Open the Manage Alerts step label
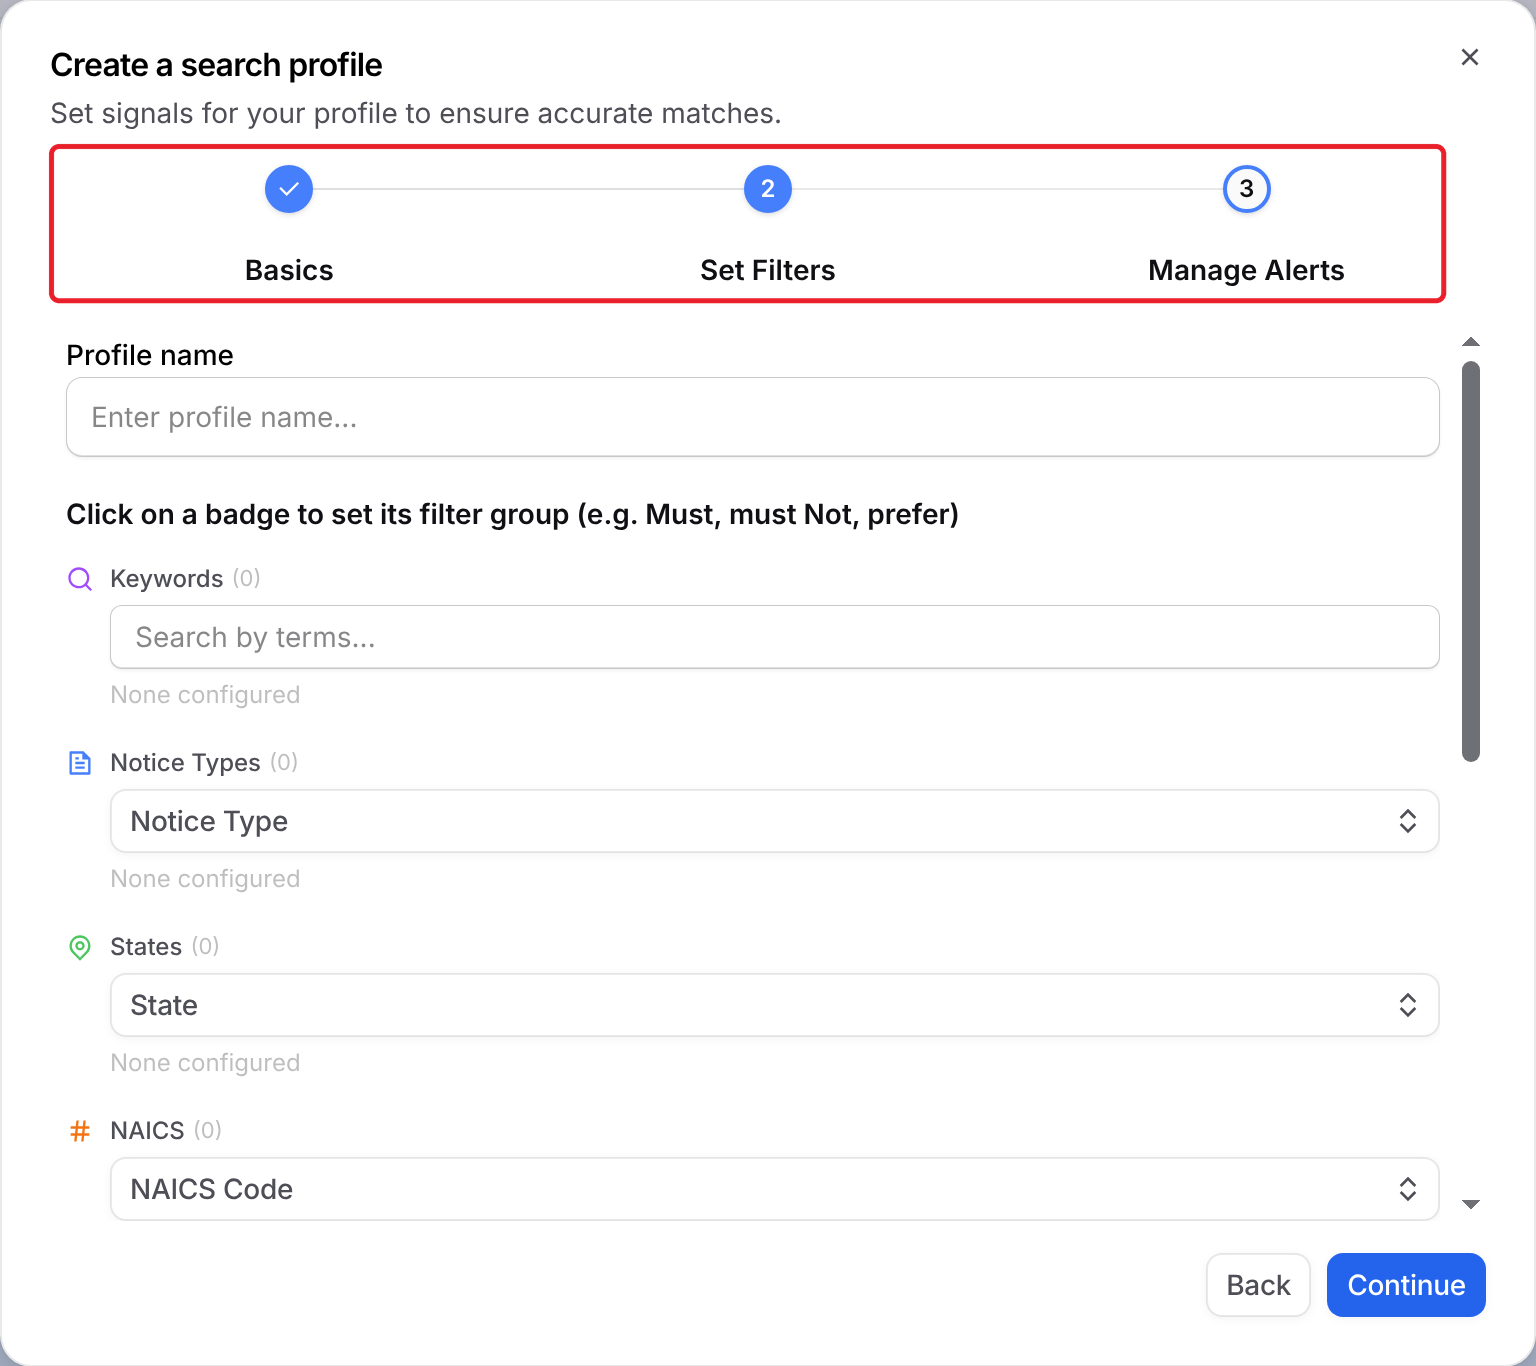The width and height of the screenshot is (1536, 1366). click(x=1246, y=270)
